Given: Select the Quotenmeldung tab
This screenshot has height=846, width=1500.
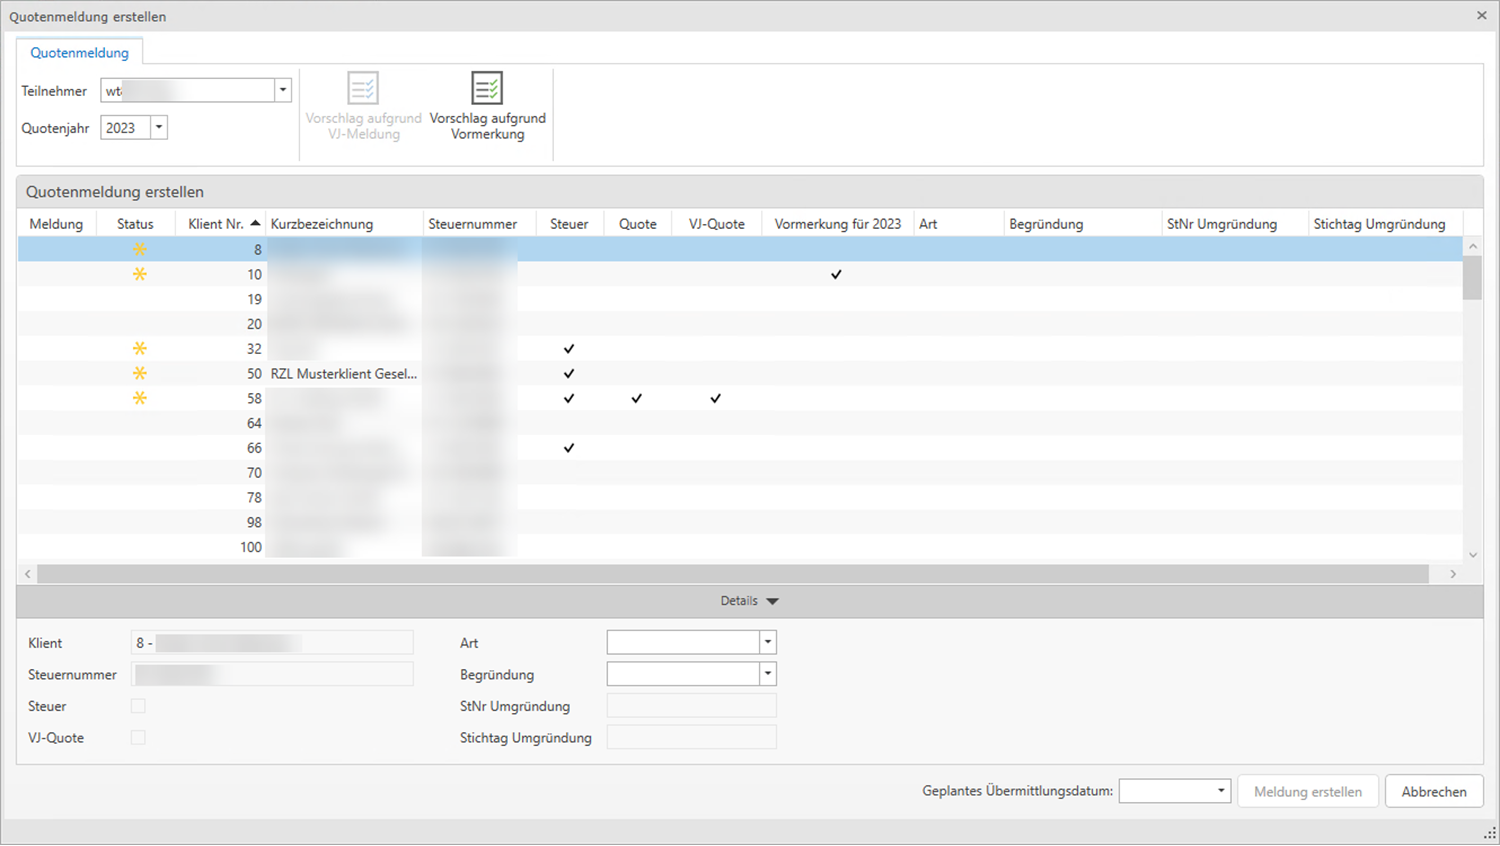Looking at the screenshot, I should click(79, 53).
